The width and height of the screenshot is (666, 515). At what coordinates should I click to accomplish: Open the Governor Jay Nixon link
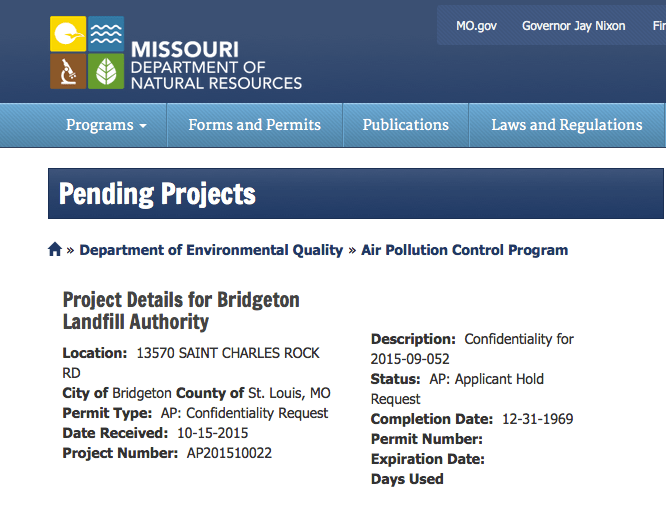[x=573, y=26]
